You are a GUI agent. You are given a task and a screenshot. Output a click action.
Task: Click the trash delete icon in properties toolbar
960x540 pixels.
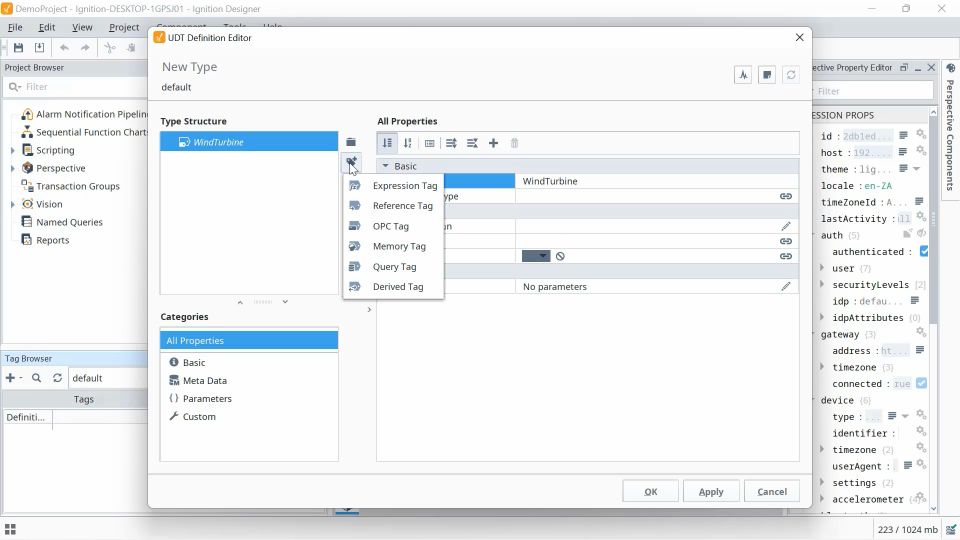point(514,143)
